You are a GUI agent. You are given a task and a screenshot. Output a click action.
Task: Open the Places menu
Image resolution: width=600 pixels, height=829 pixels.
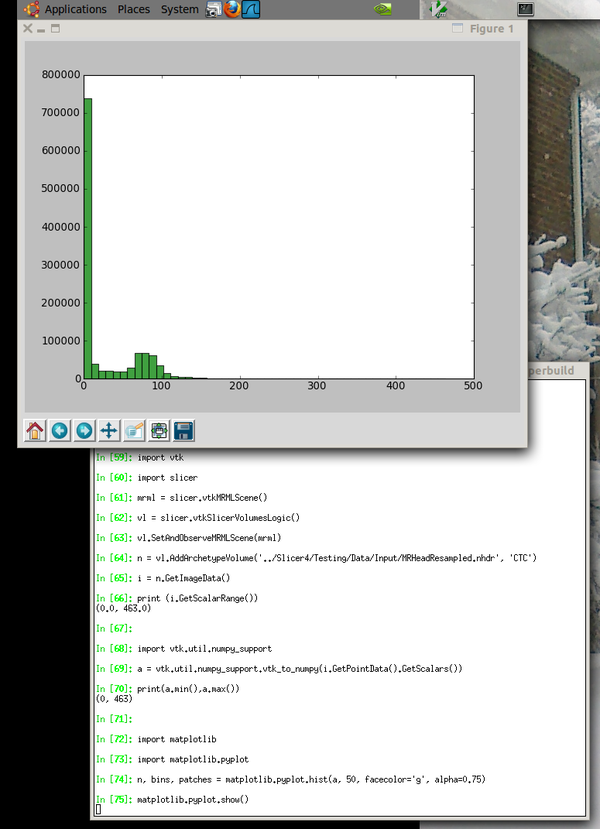(134, 9)
